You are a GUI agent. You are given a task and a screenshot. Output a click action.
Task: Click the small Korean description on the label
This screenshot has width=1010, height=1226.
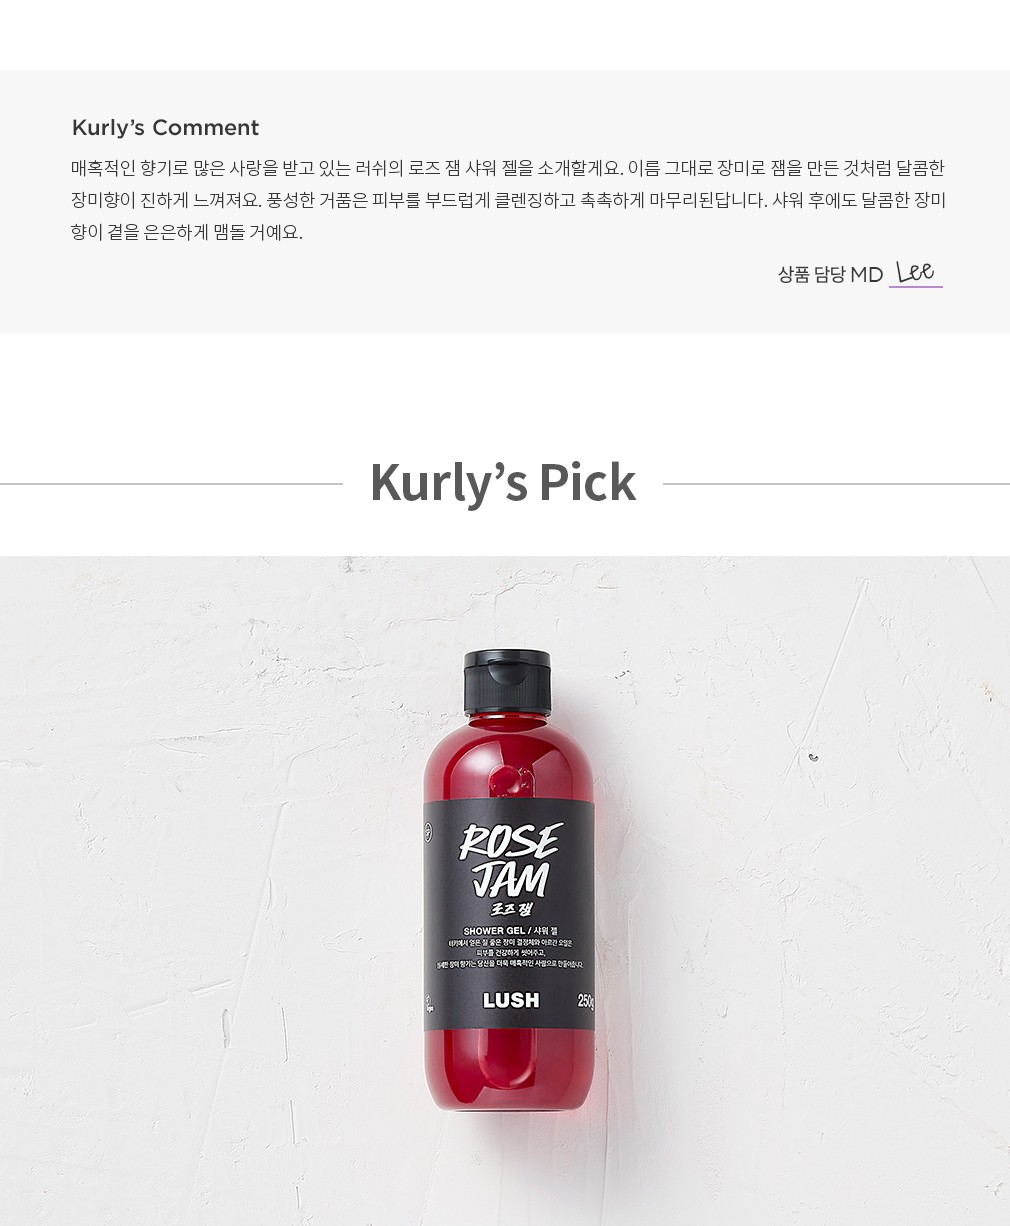tap(510, 953)
